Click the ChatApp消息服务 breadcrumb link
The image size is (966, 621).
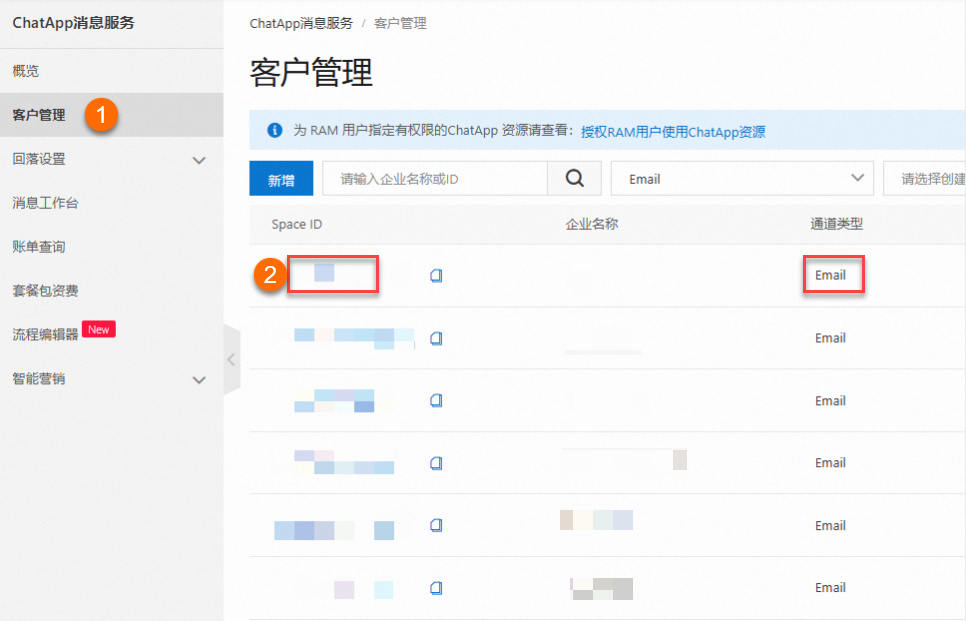click(x=301, y=23)
